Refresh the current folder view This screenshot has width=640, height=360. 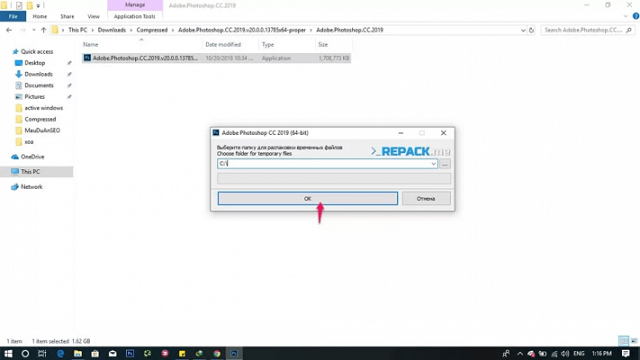(531, 30)
